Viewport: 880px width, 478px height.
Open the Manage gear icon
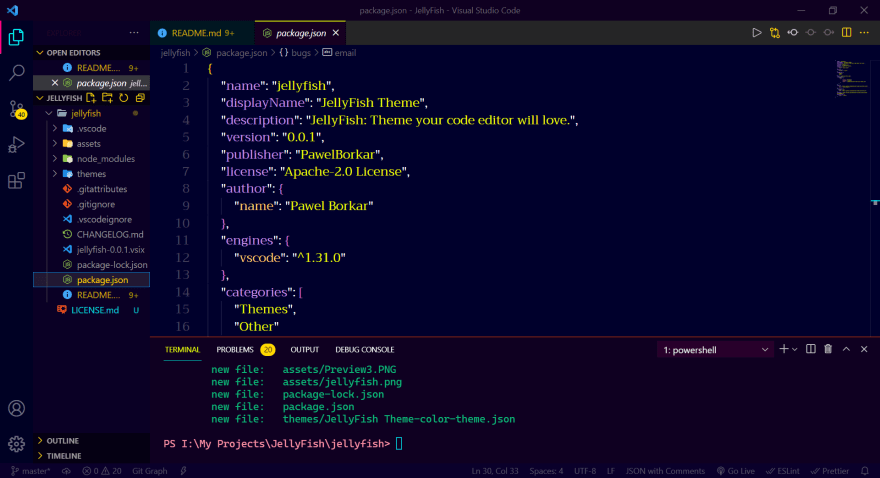click(16, 444)
